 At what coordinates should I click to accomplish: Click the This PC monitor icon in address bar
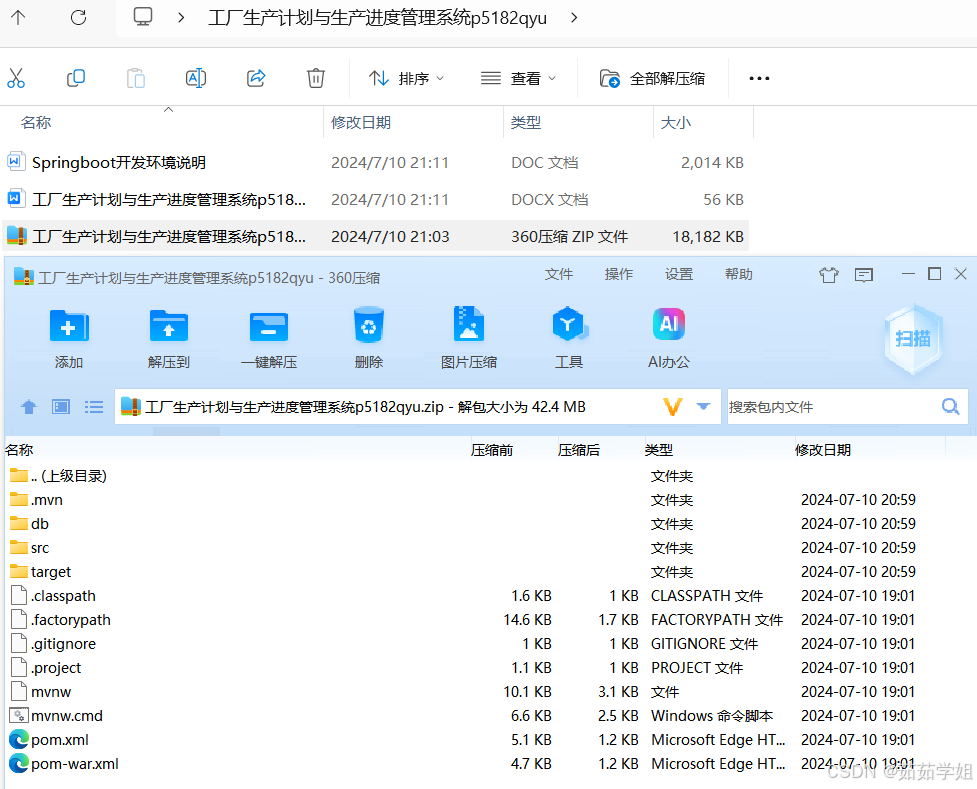pyautogui.click(x=143, y=17)
